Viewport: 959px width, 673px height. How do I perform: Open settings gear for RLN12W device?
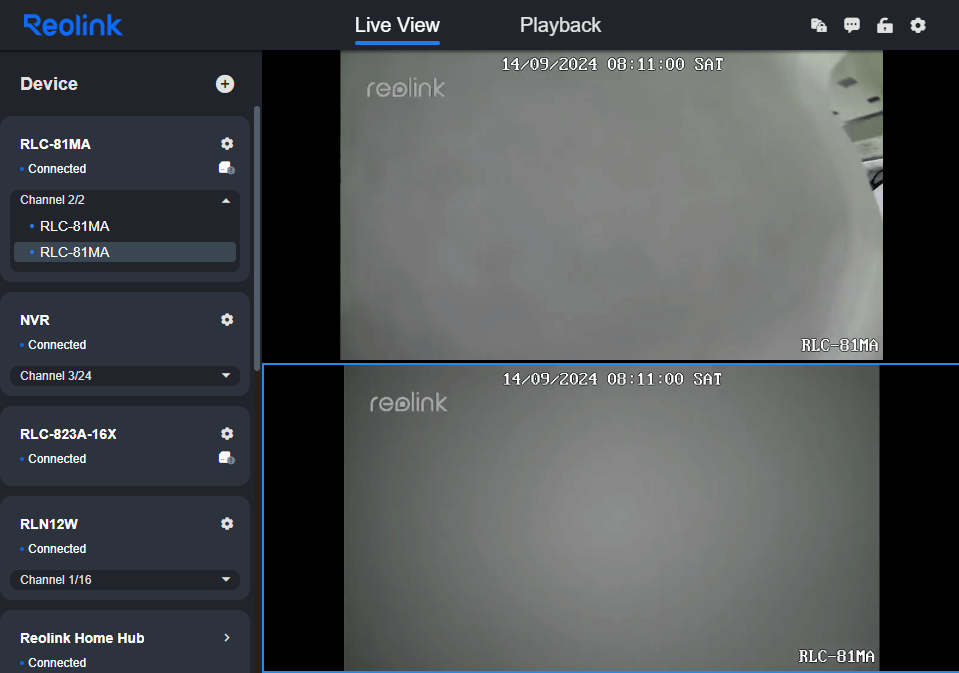point(227,524)
